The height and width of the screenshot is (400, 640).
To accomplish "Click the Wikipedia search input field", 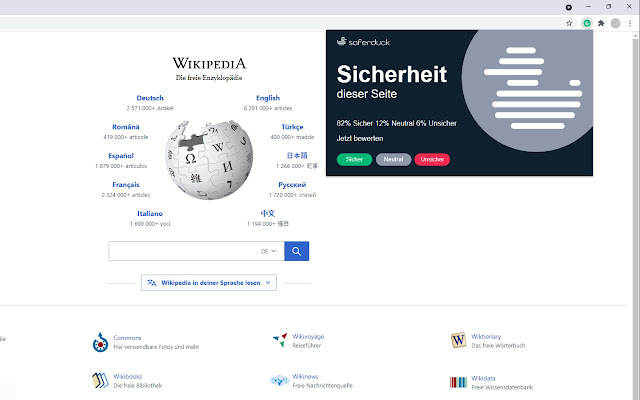I will coord(184,251).
